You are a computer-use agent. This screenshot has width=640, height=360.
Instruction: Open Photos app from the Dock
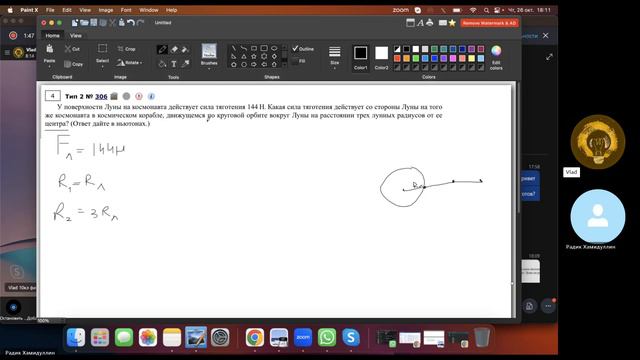tap(148, 338)
